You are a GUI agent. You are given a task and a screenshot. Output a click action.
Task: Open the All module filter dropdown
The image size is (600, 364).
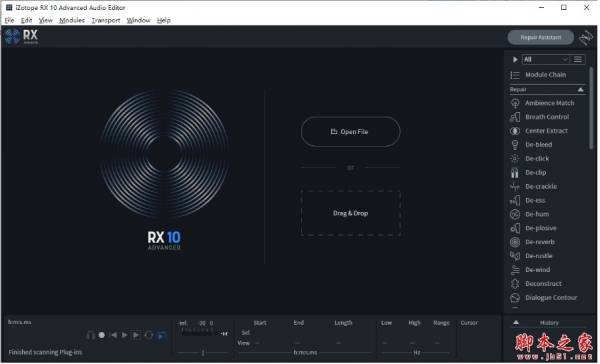(546, 59)
